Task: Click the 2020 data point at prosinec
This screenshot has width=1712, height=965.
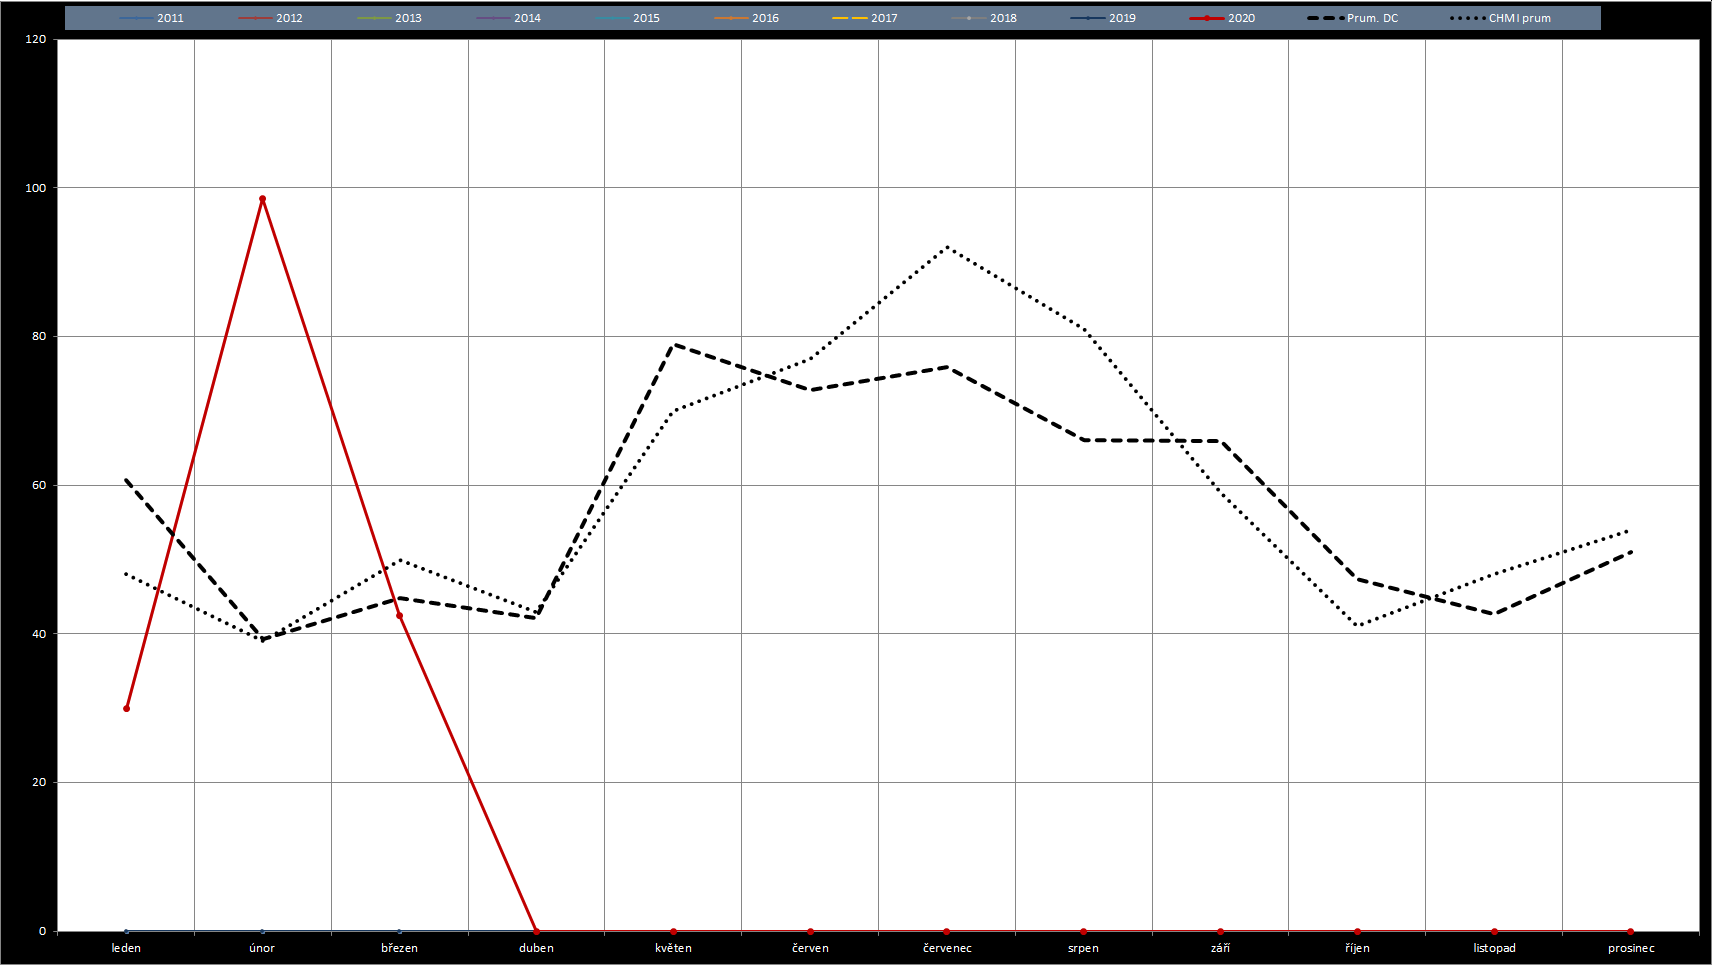Action: click(1631, 931)
